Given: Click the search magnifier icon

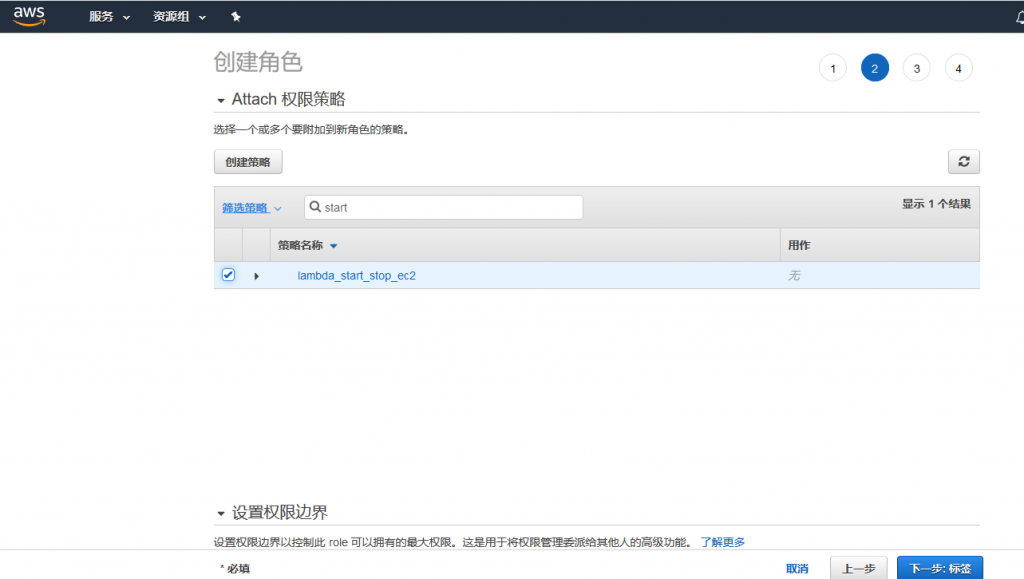Looking at the screenshot, I should [x=315, y=208].
